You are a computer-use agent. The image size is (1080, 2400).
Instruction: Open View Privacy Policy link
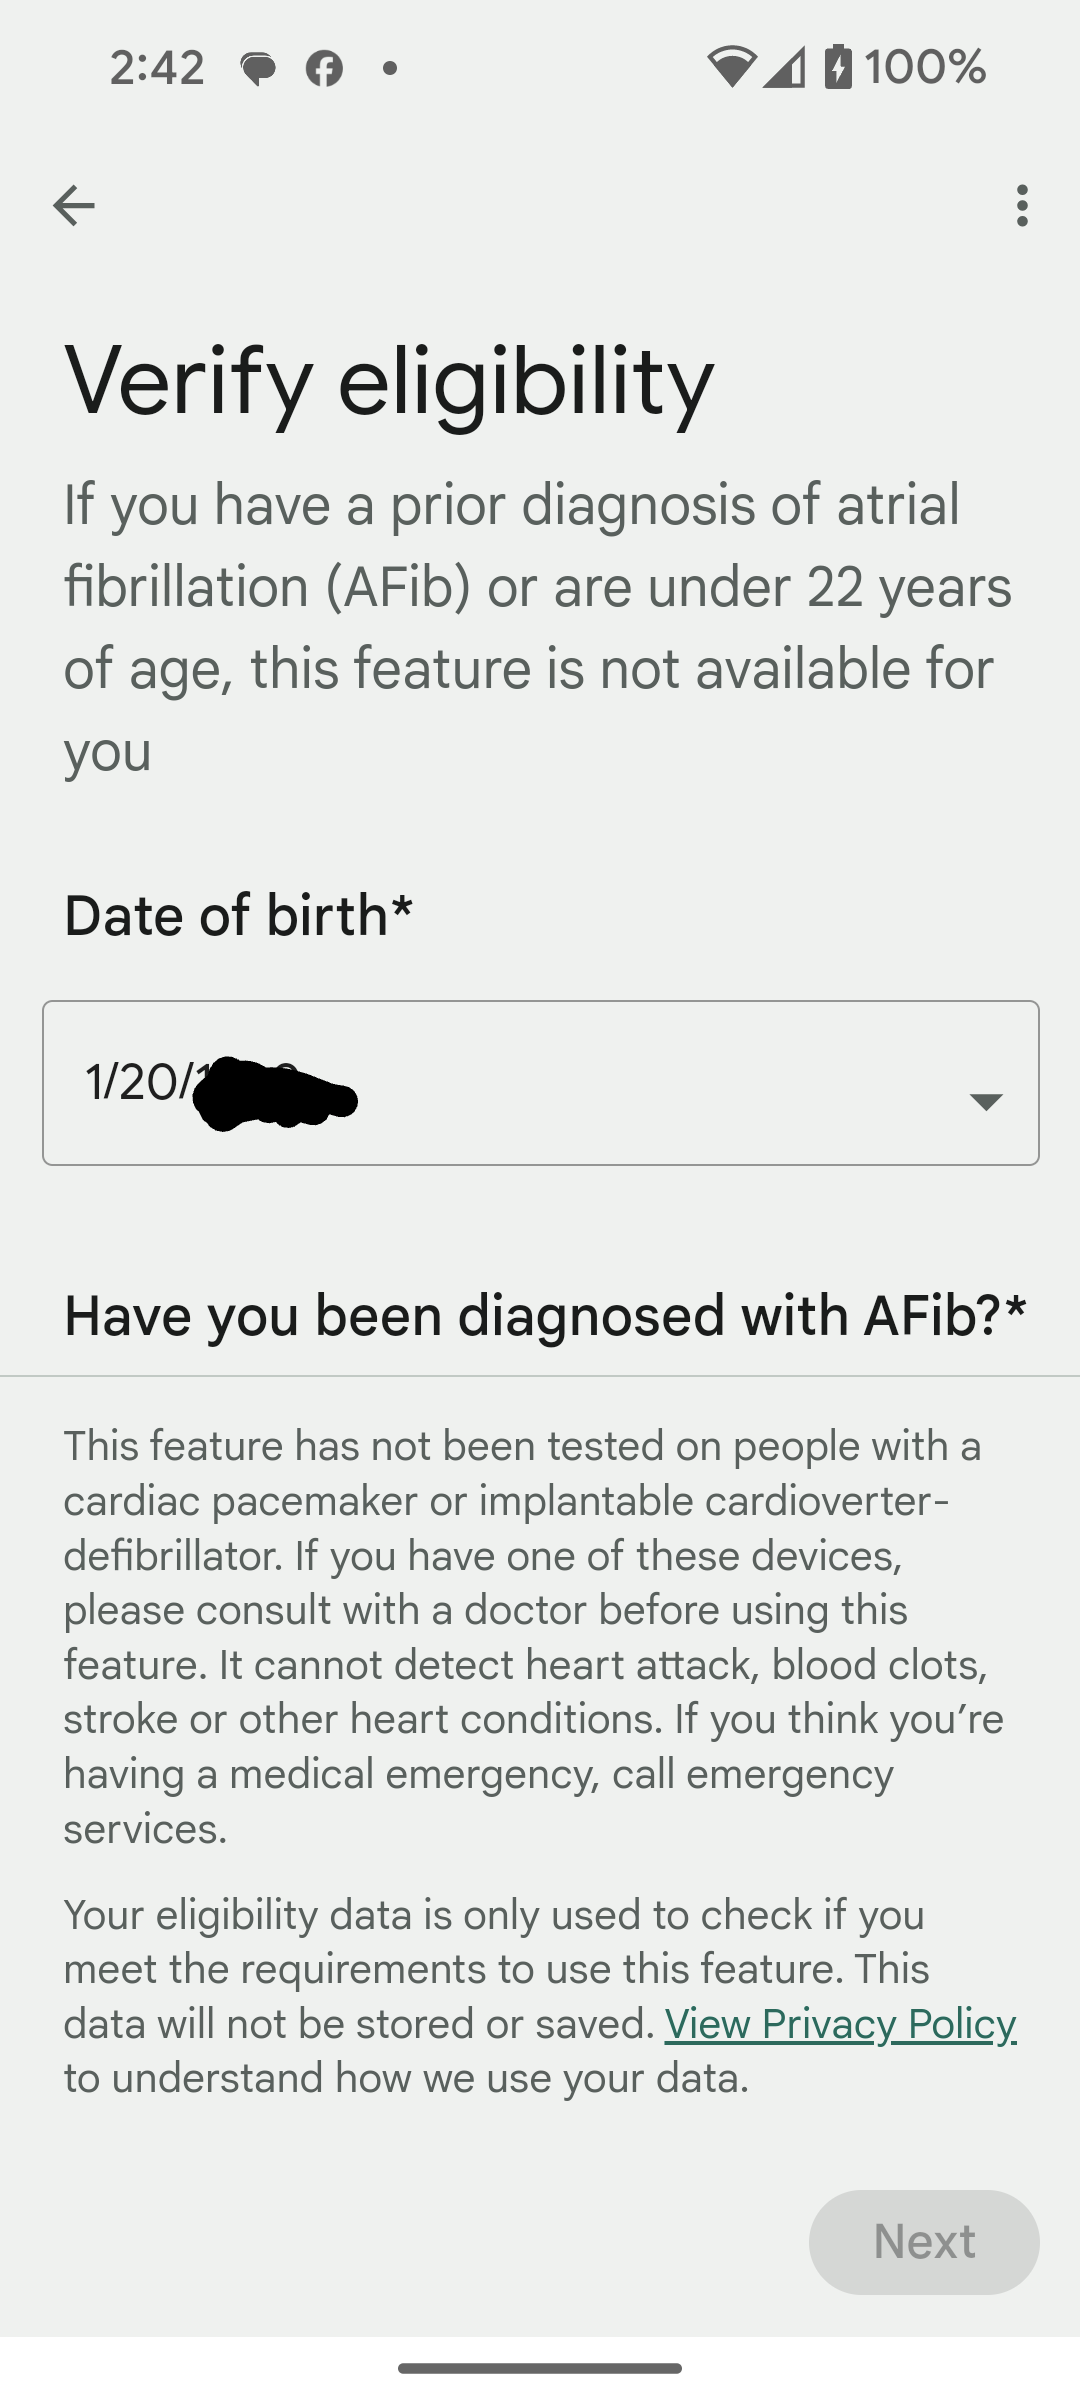point(840,2024)
